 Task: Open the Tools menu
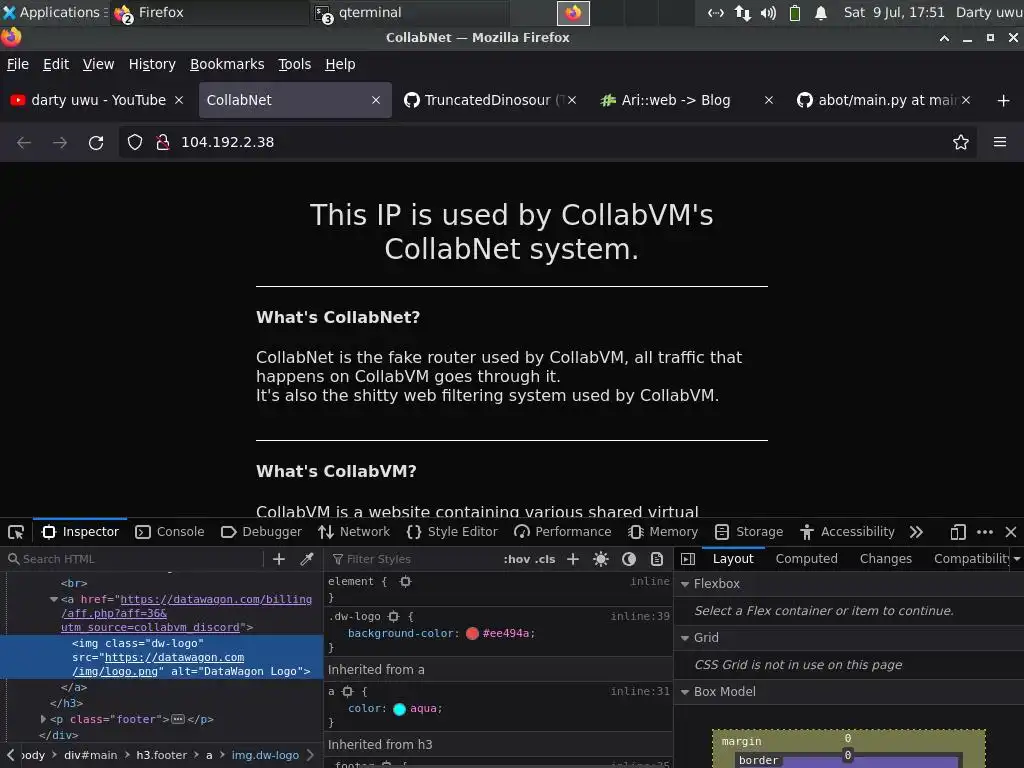295,64
